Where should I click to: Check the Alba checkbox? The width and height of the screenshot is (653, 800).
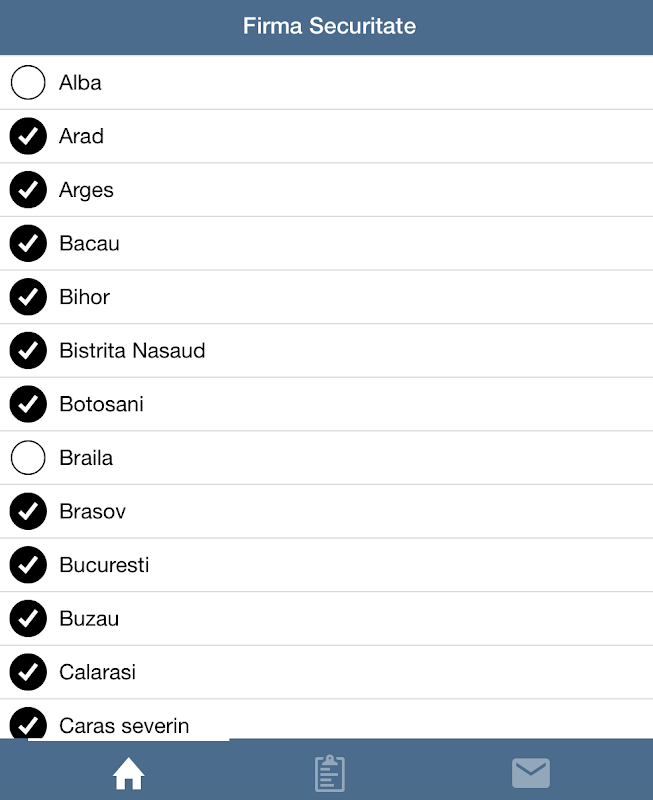coord(28,82)
